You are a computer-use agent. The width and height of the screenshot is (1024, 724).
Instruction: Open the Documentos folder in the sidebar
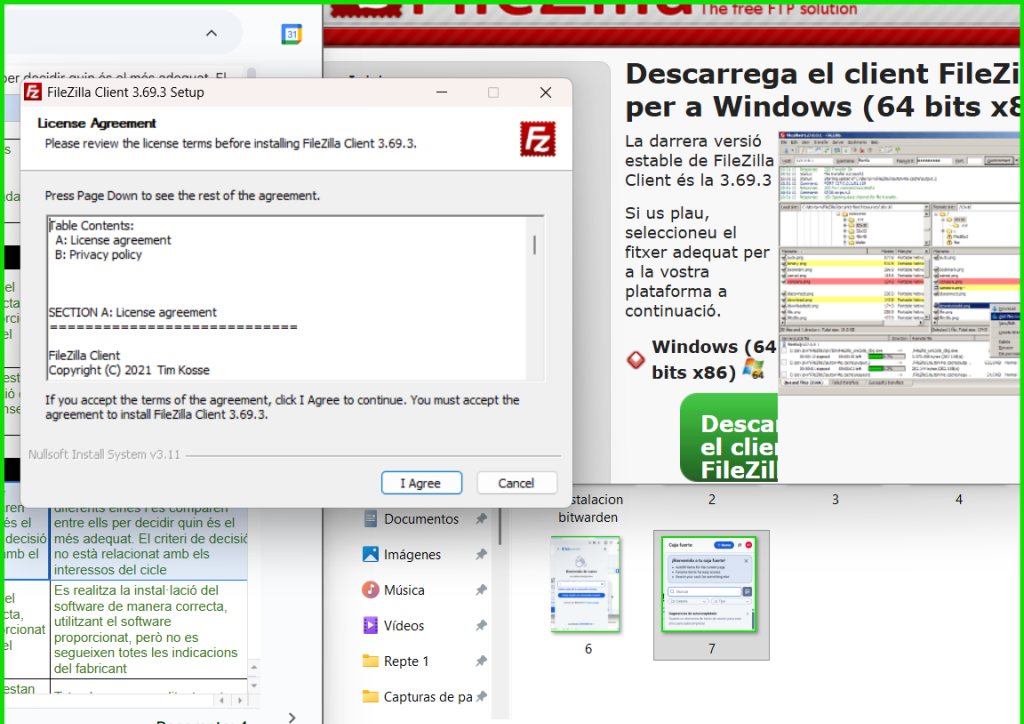(421, 519)
